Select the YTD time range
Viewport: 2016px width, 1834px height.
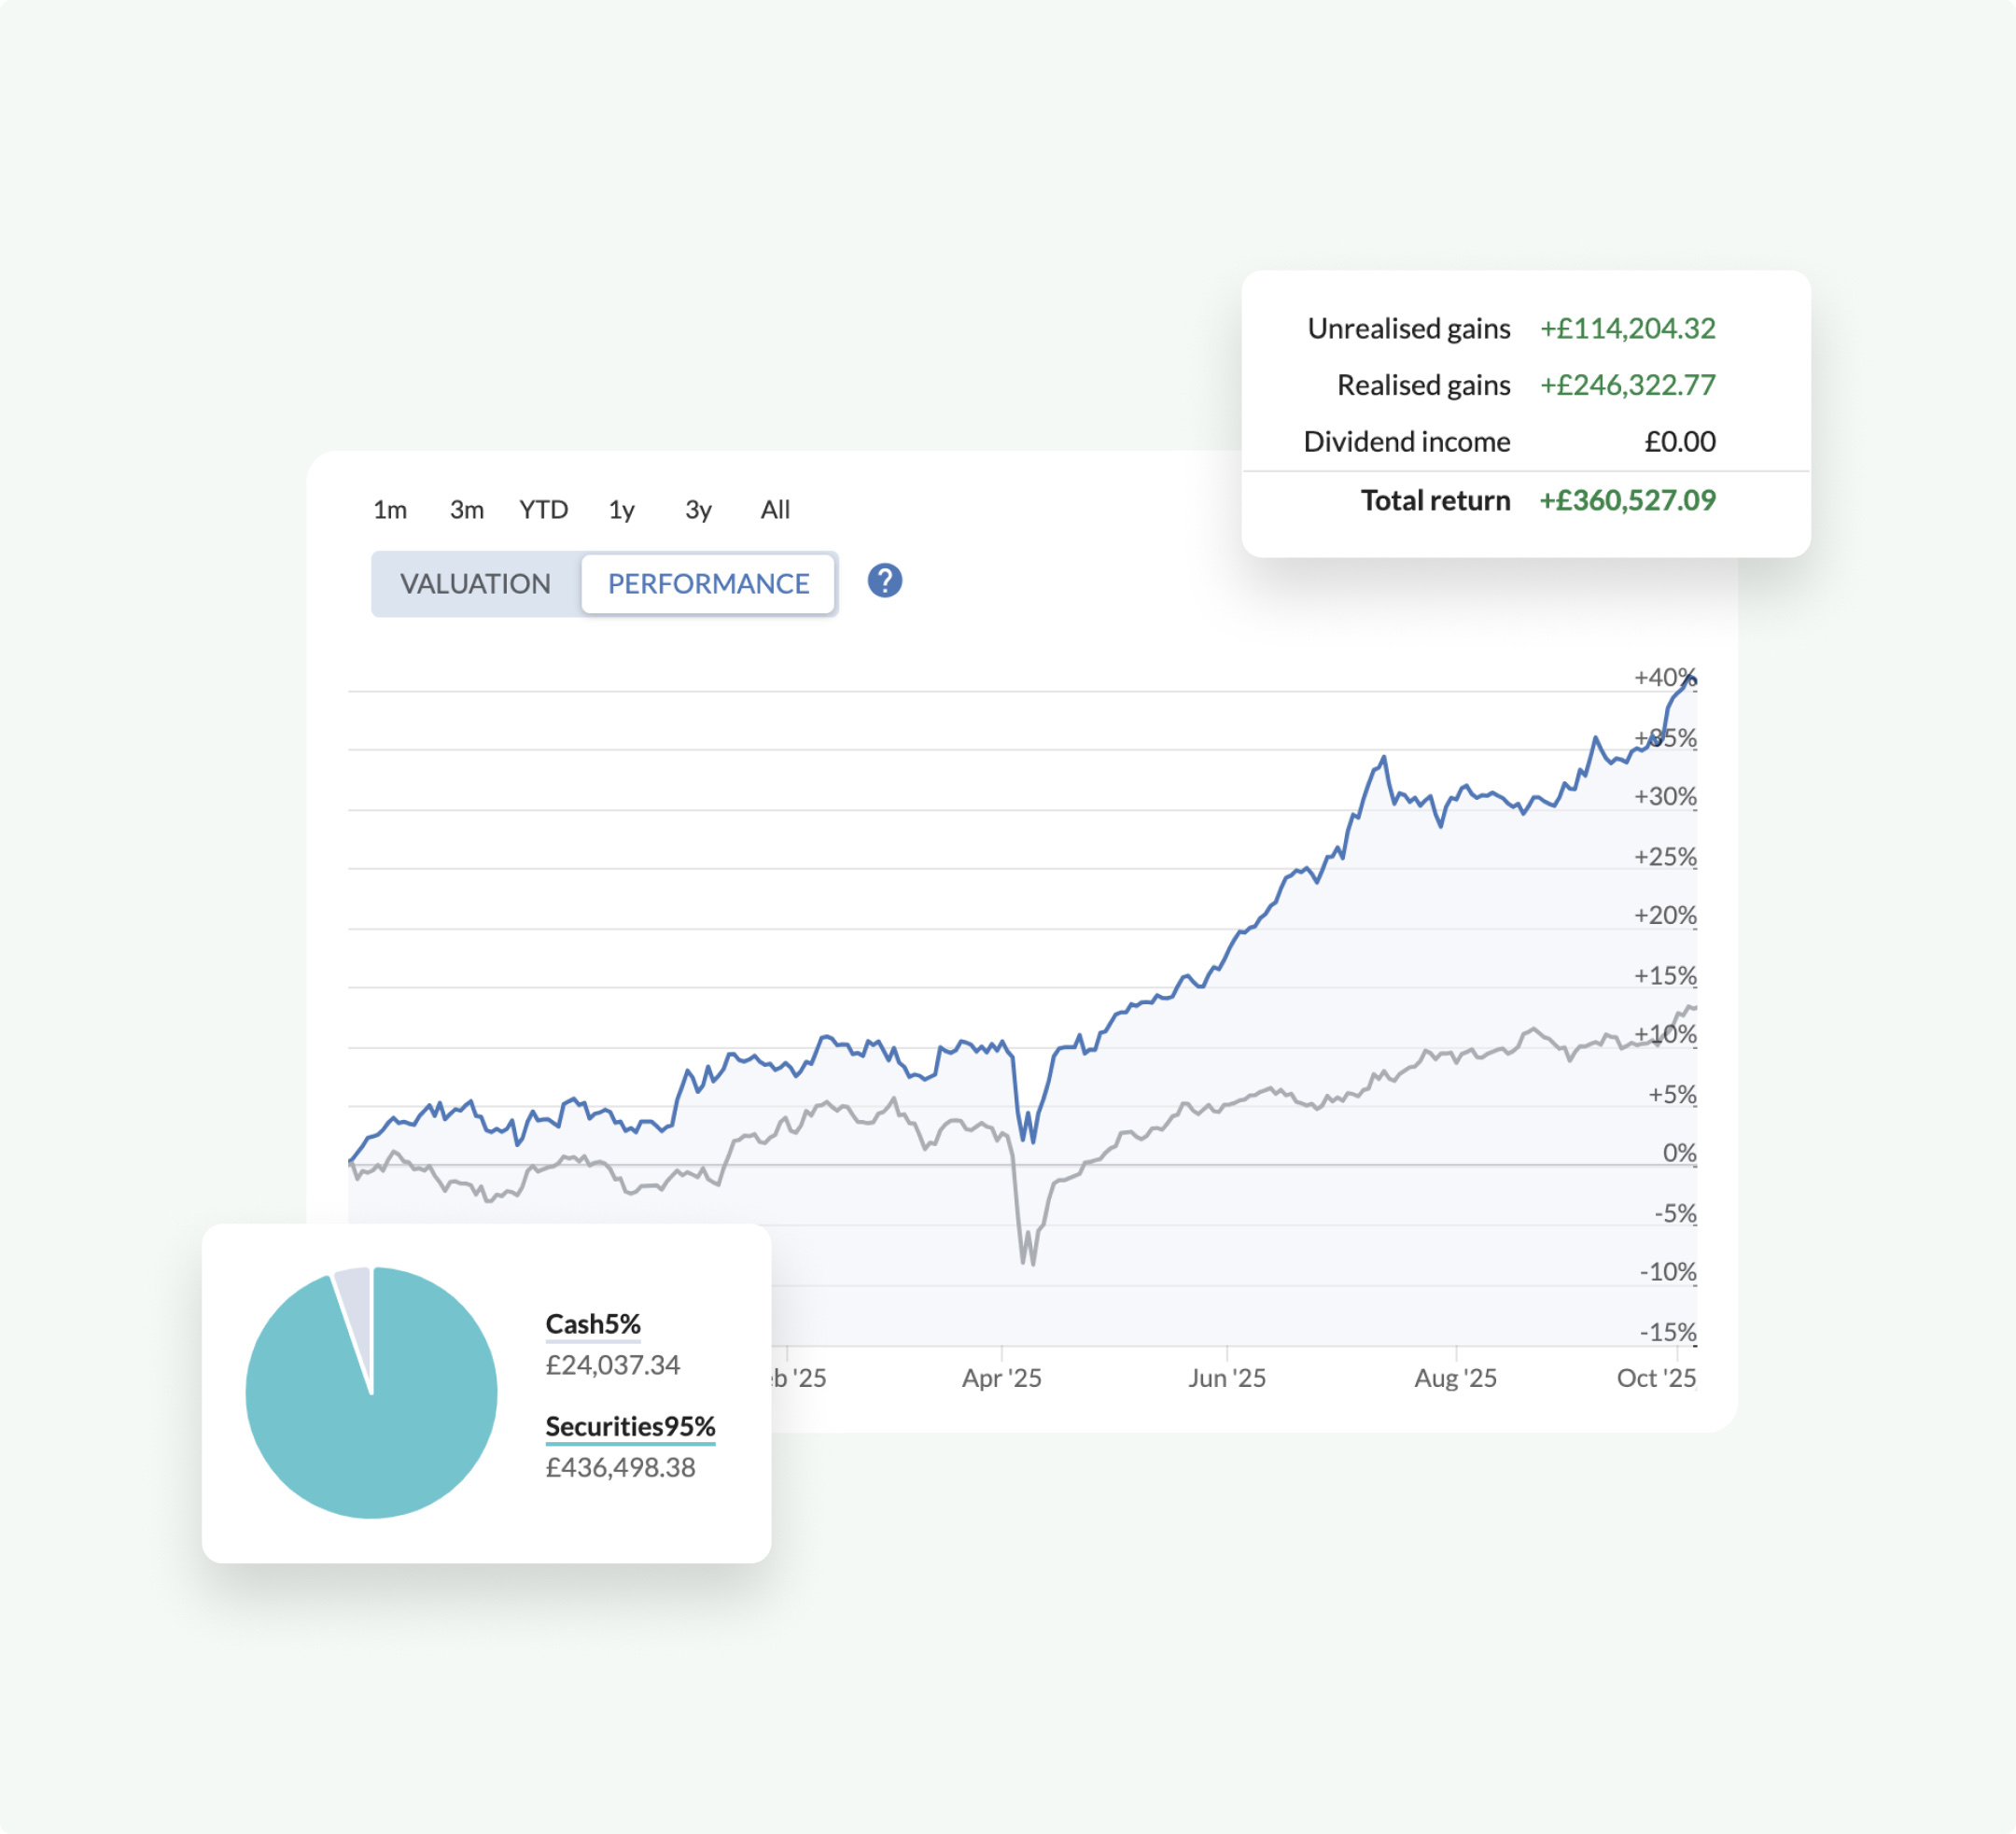coord(544,510)
